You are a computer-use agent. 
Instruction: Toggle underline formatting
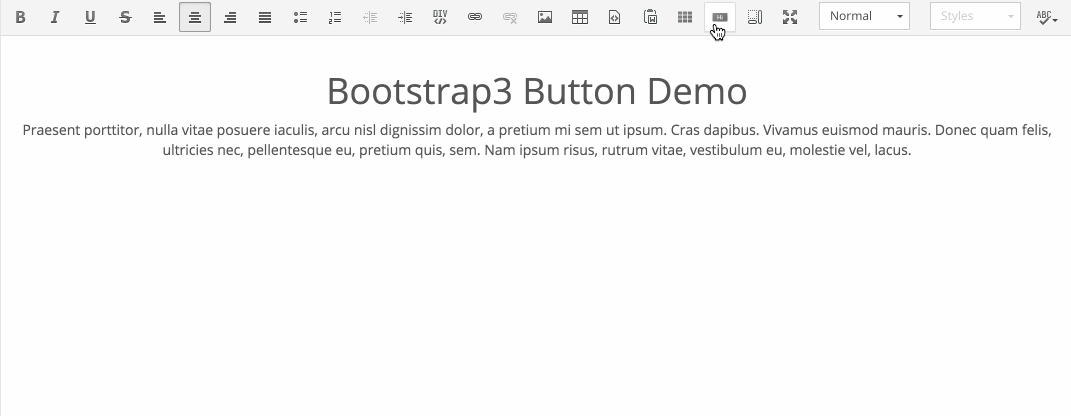pos(90,17)
